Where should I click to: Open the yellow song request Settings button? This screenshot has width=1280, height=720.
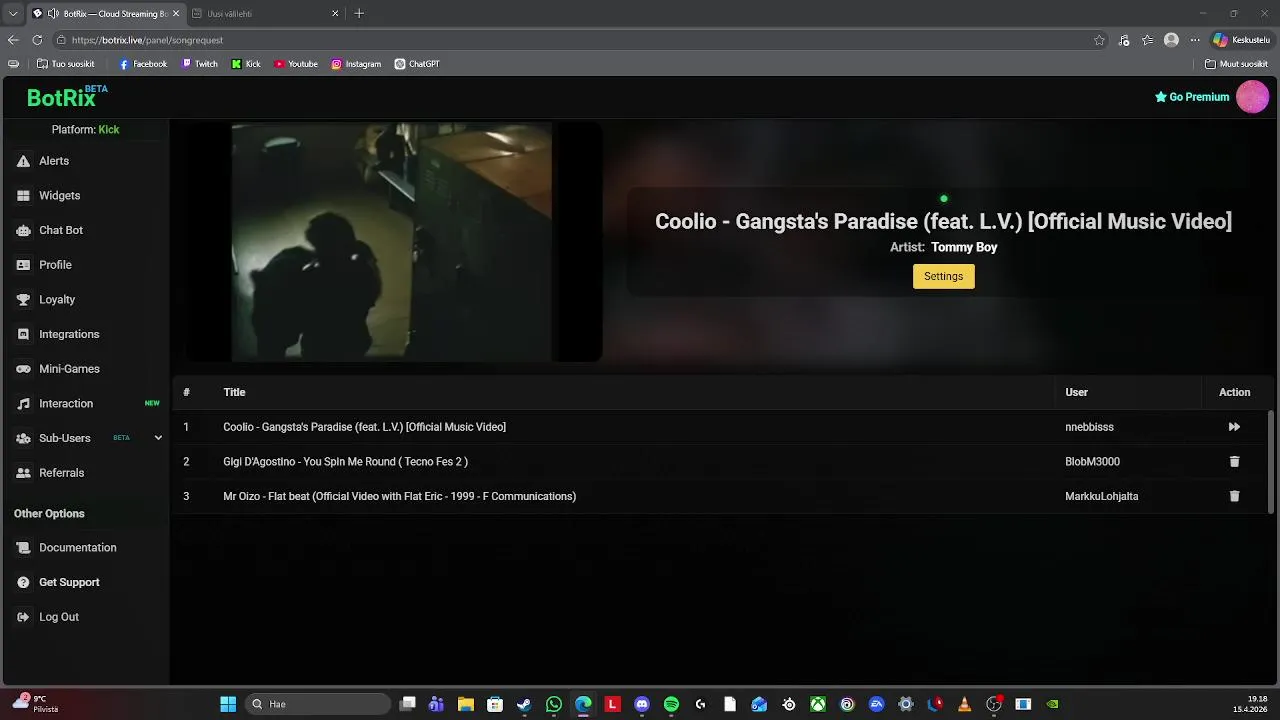click(x=943, y=276)
